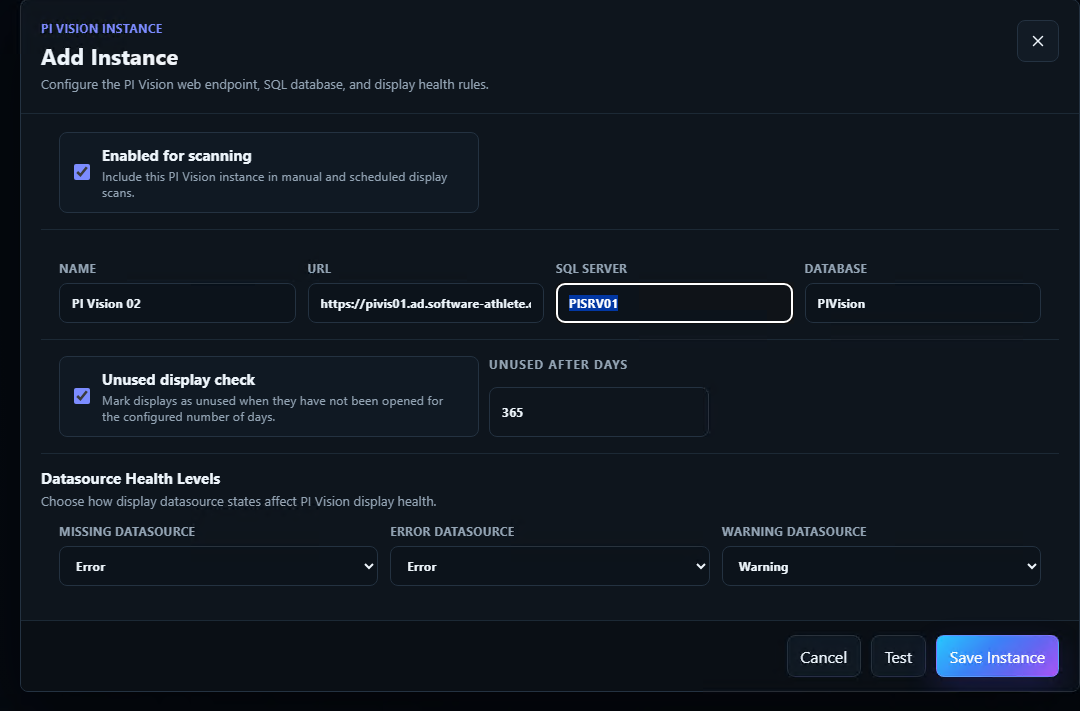Click the WARNING DATASOURCE label

tap(793, 532)
